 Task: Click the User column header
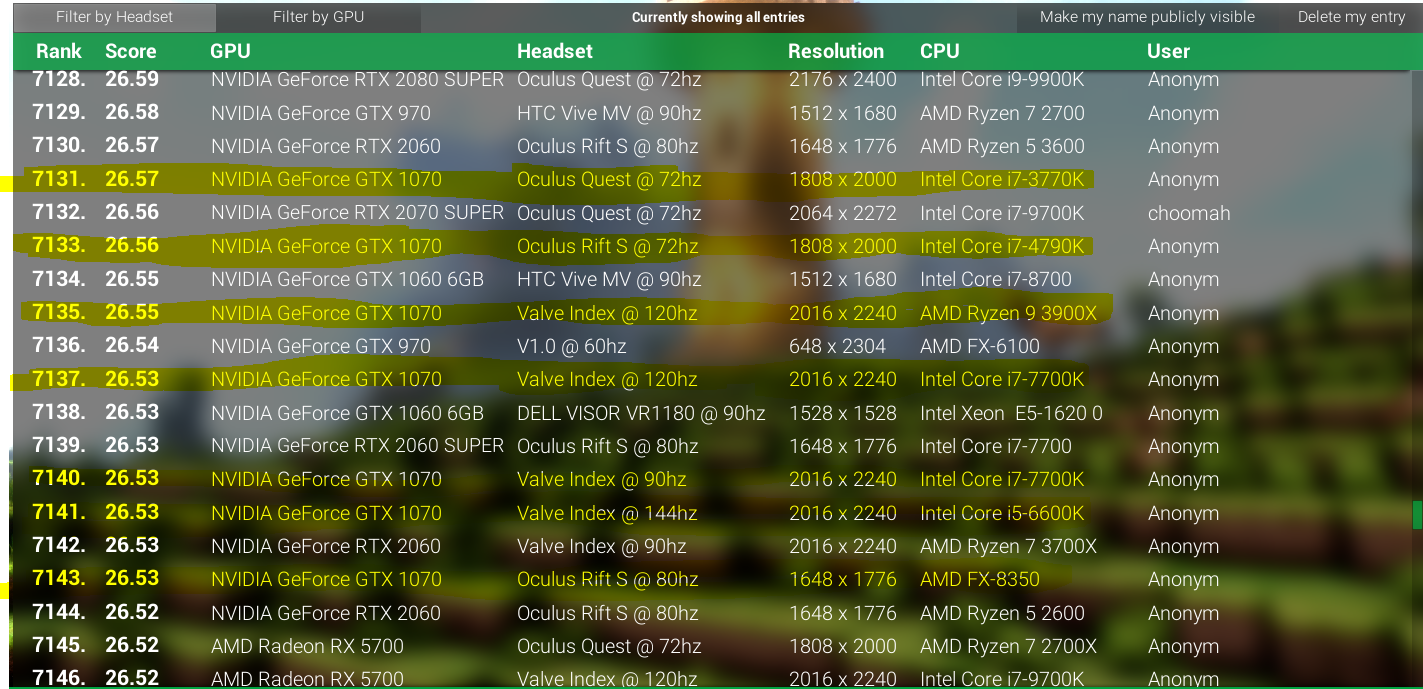click(1168, 51)
